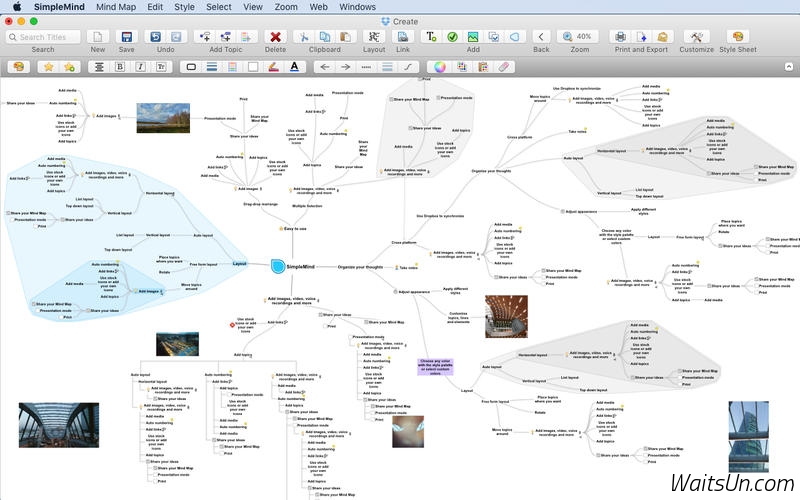
Task: Click the star with plus icon
Action: coord(69,67)
